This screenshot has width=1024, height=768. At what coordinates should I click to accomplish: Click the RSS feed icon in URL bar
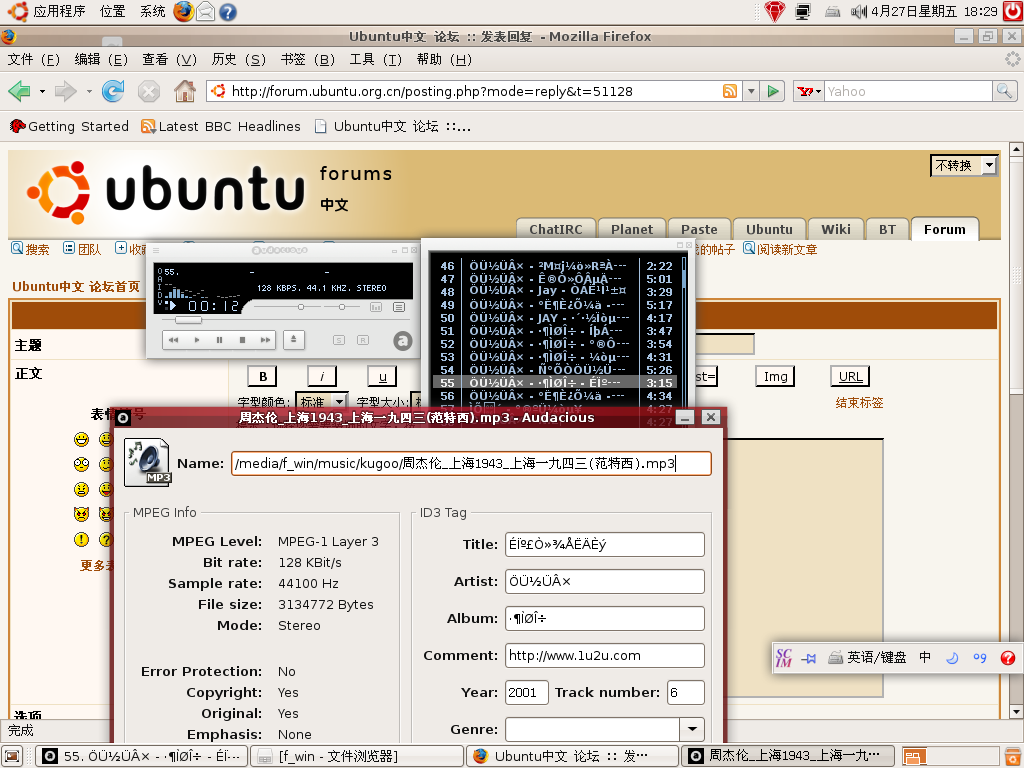click(x=729, y=91)
